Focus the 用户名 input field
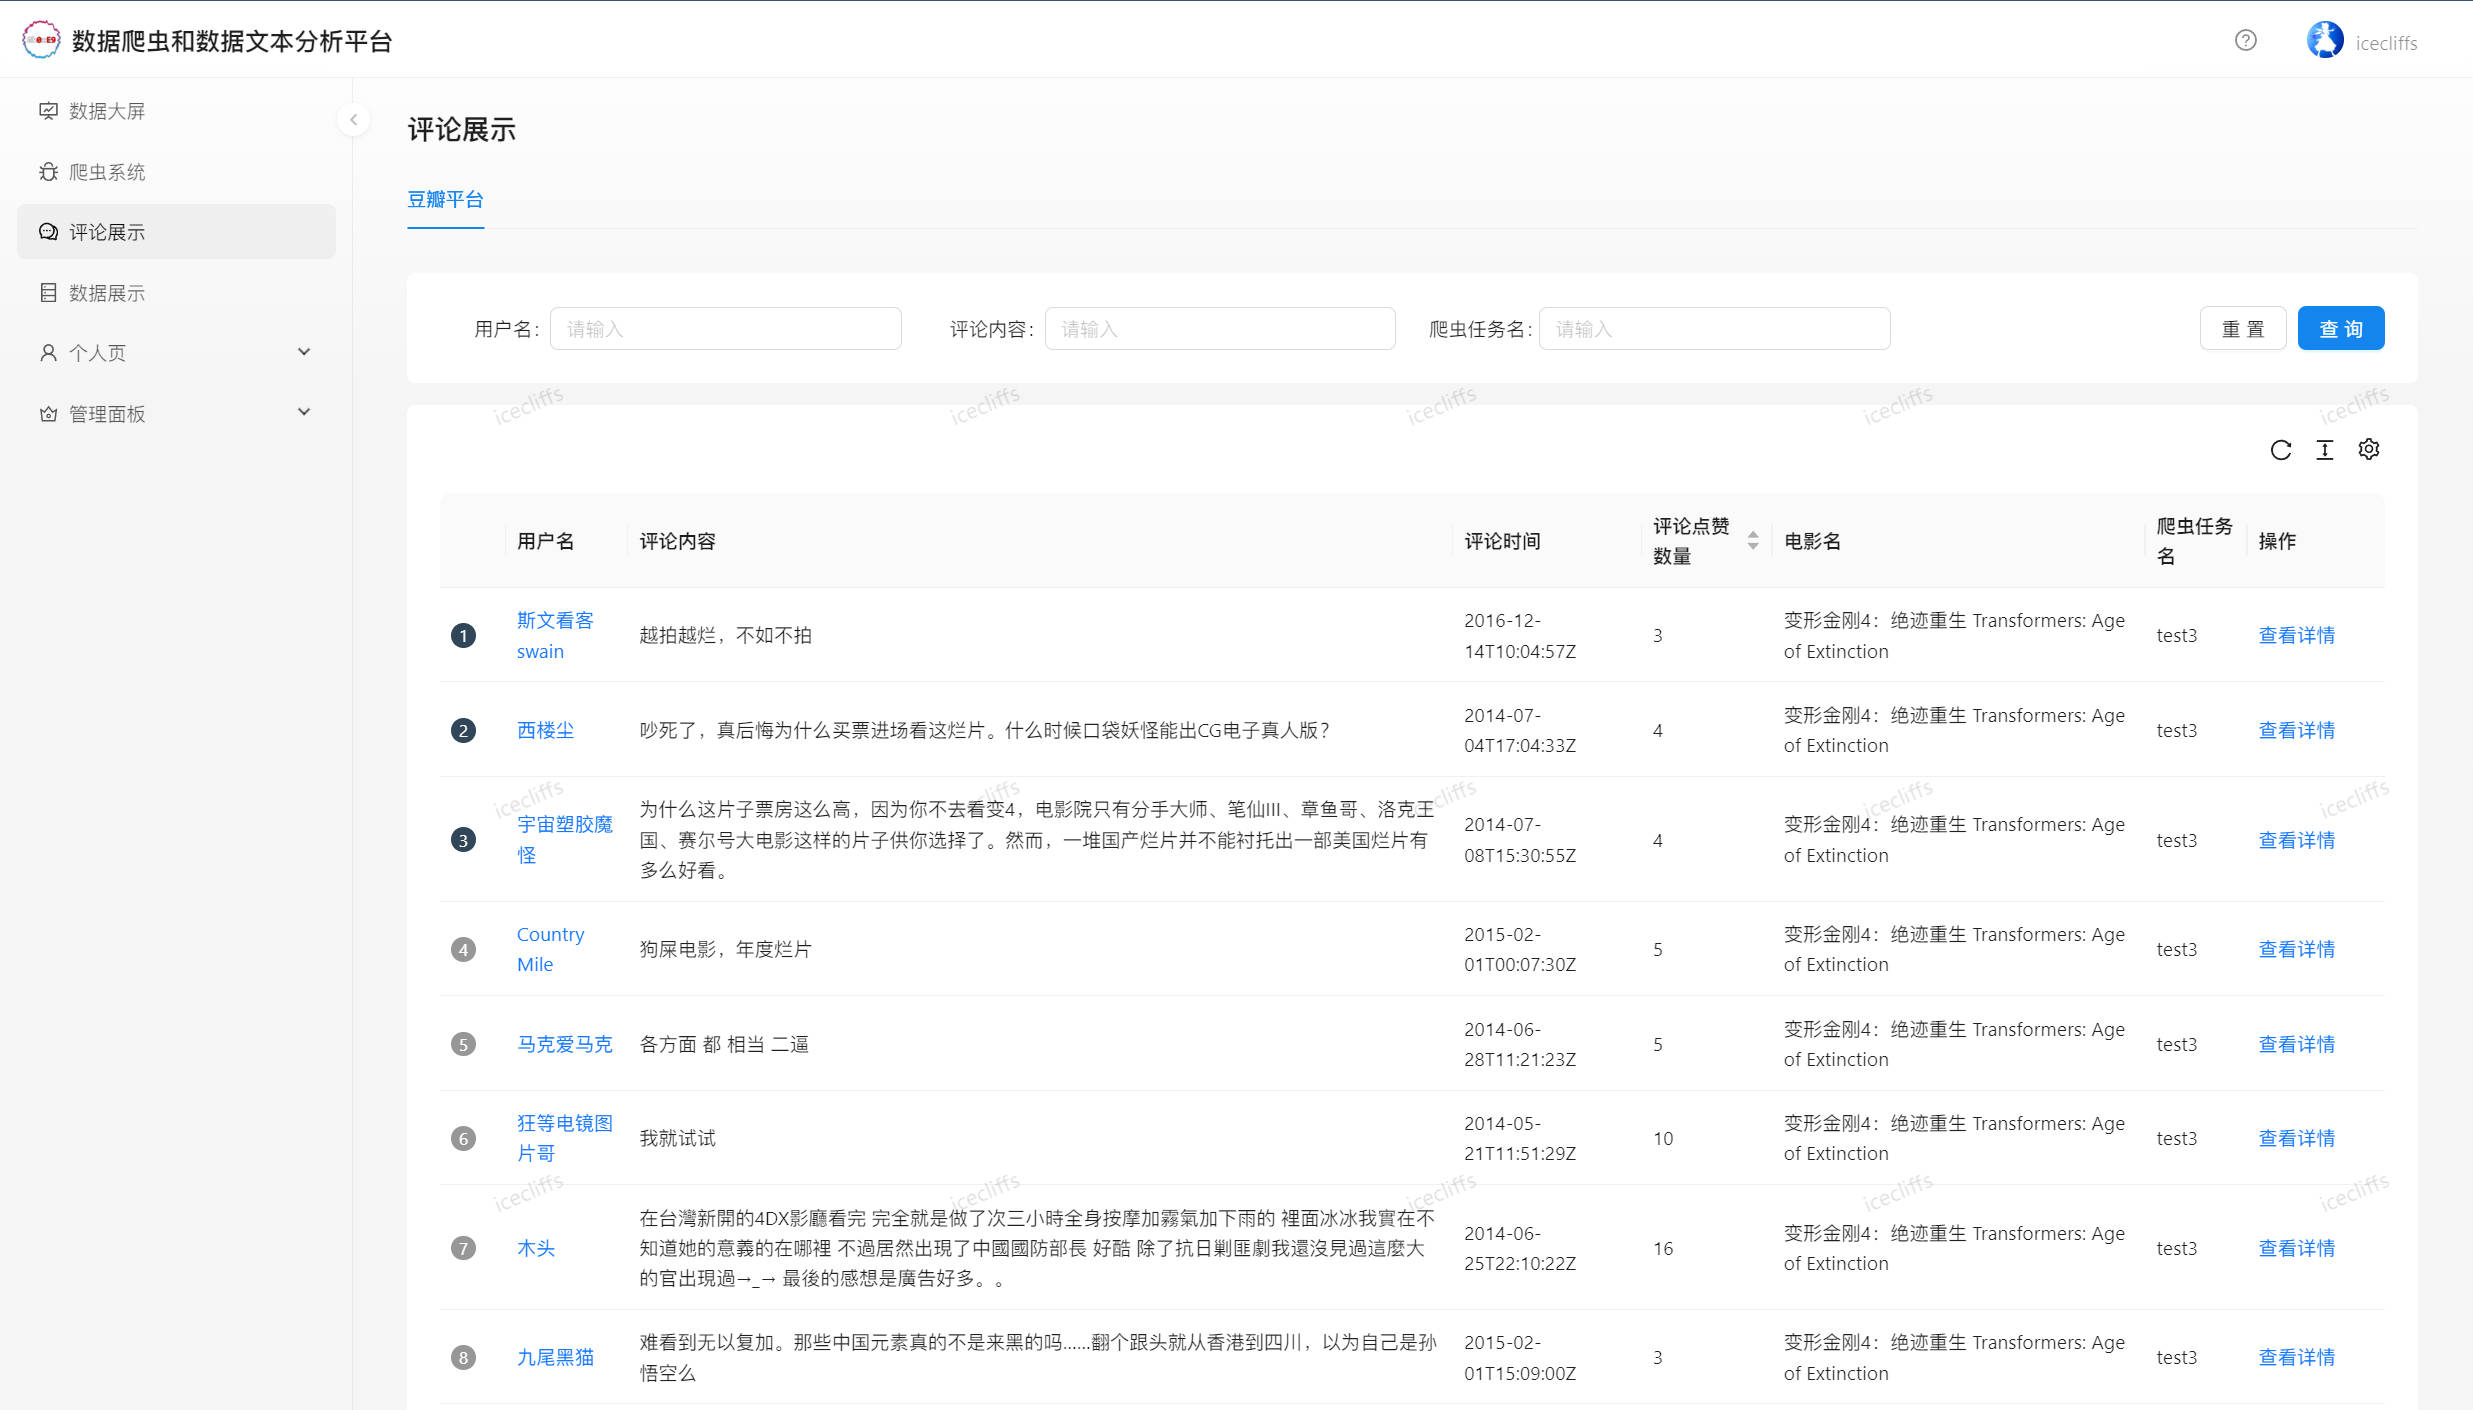The height and width of the screenshot is (1410, 2473). pyautogui.click(x=725, y=329)
